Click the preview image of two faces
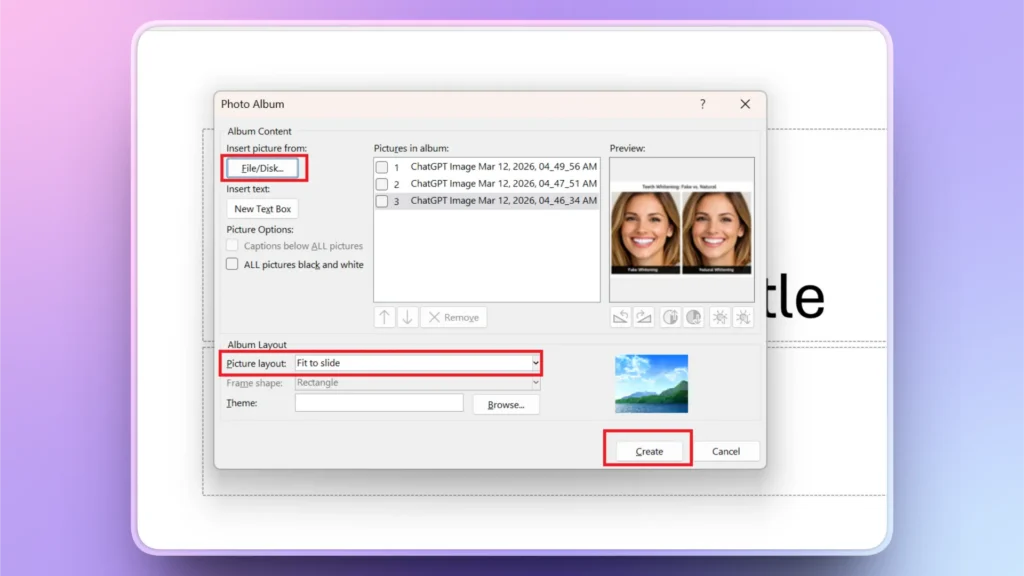The width and height of the screenshot is (1024, 576). click(x=681, y=229)
